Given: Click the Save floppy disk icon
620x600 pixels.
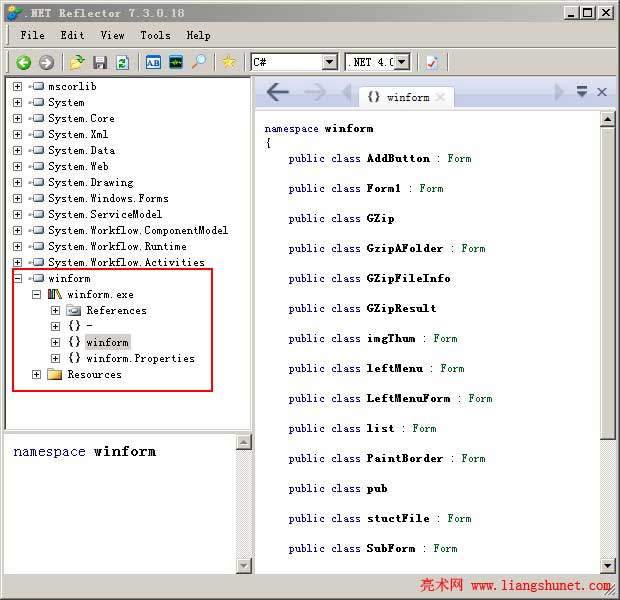Looking at the screenshot, I should [100, 62].
